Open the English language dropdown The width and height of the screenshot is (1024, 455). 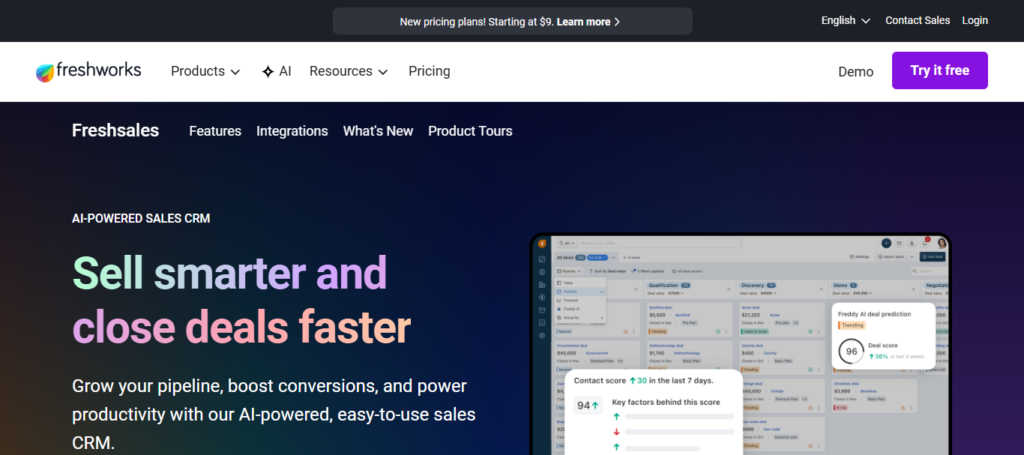click(846, 21)
